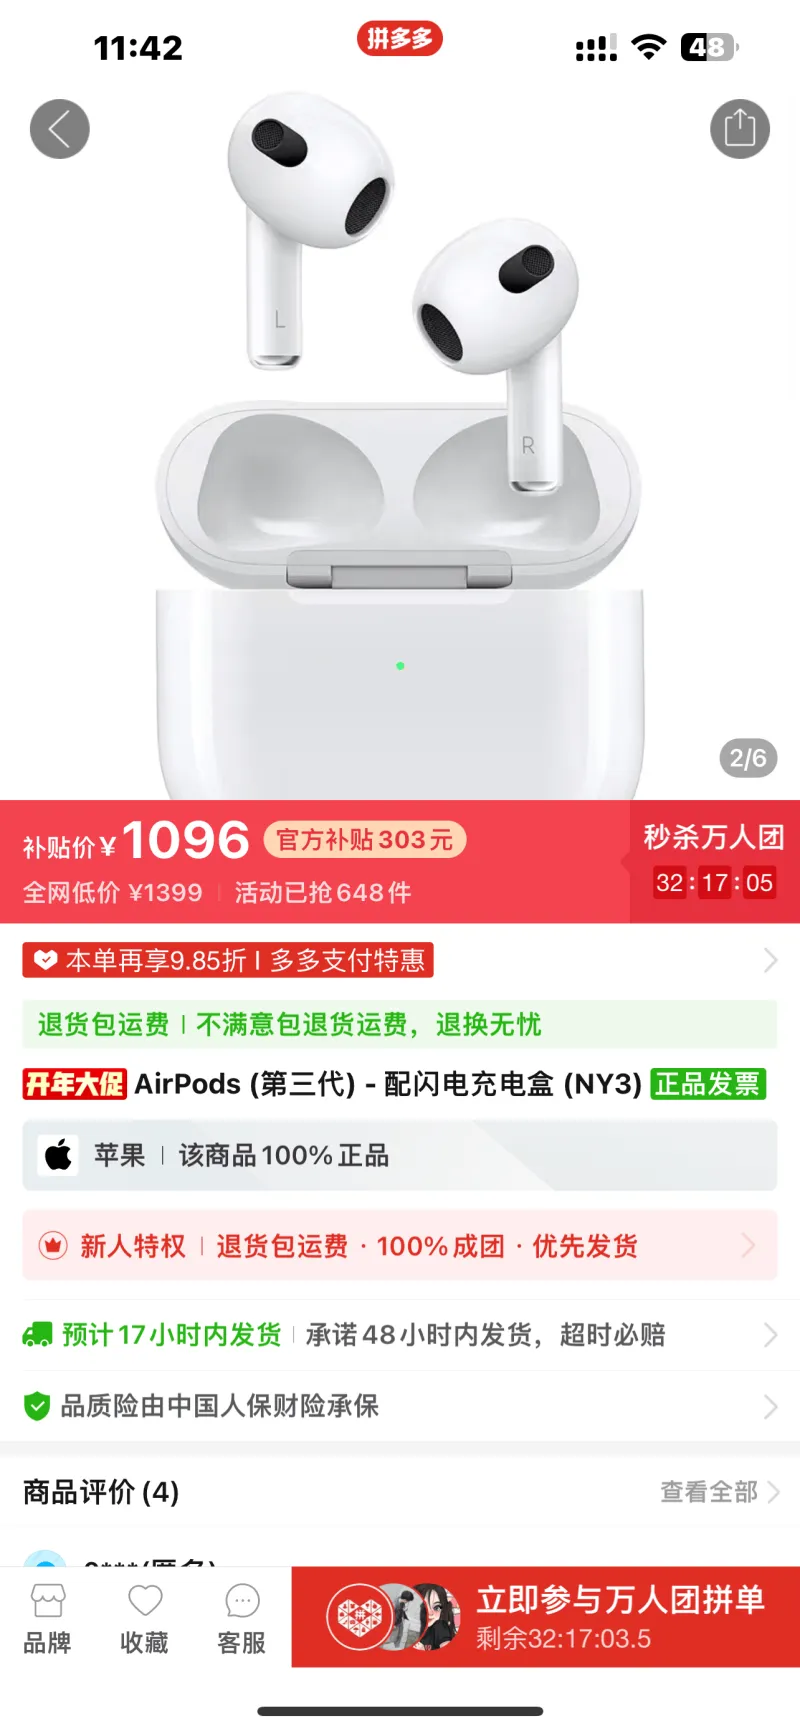The width and height of the screenshot is (800, 1731).
Task: Tap the Apple logo brand icon
Action: click(58, 1155)
